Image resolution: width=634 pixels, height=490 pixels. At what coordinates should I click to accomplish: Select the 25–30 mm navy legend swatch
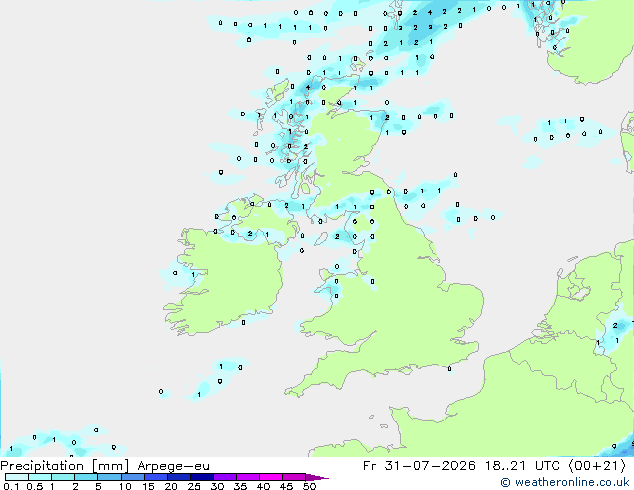point(201,477)
